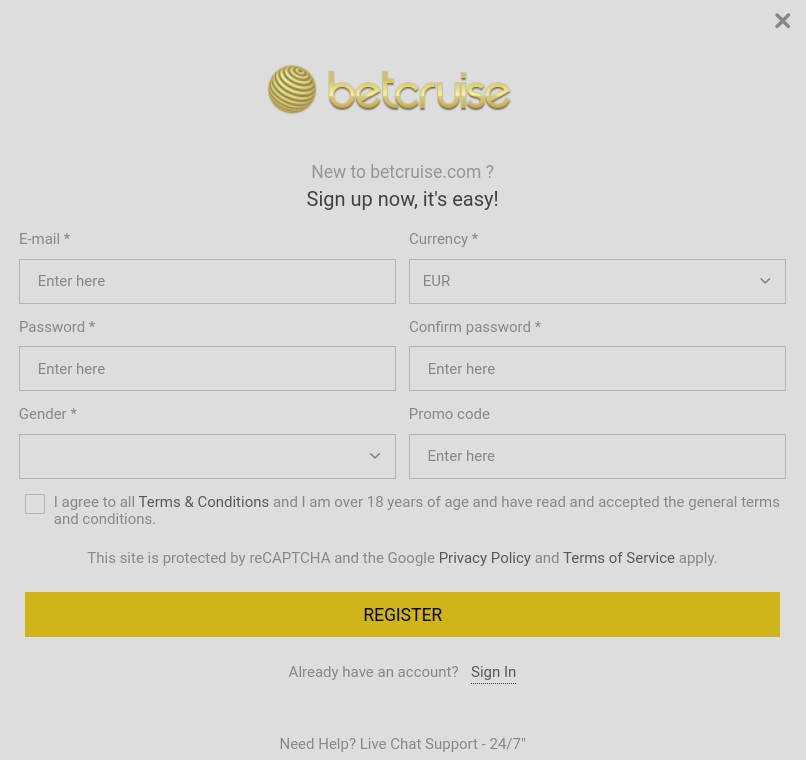Focus the Confirm password input field
This screenshot has height=760, width=806.
point(597,368)
